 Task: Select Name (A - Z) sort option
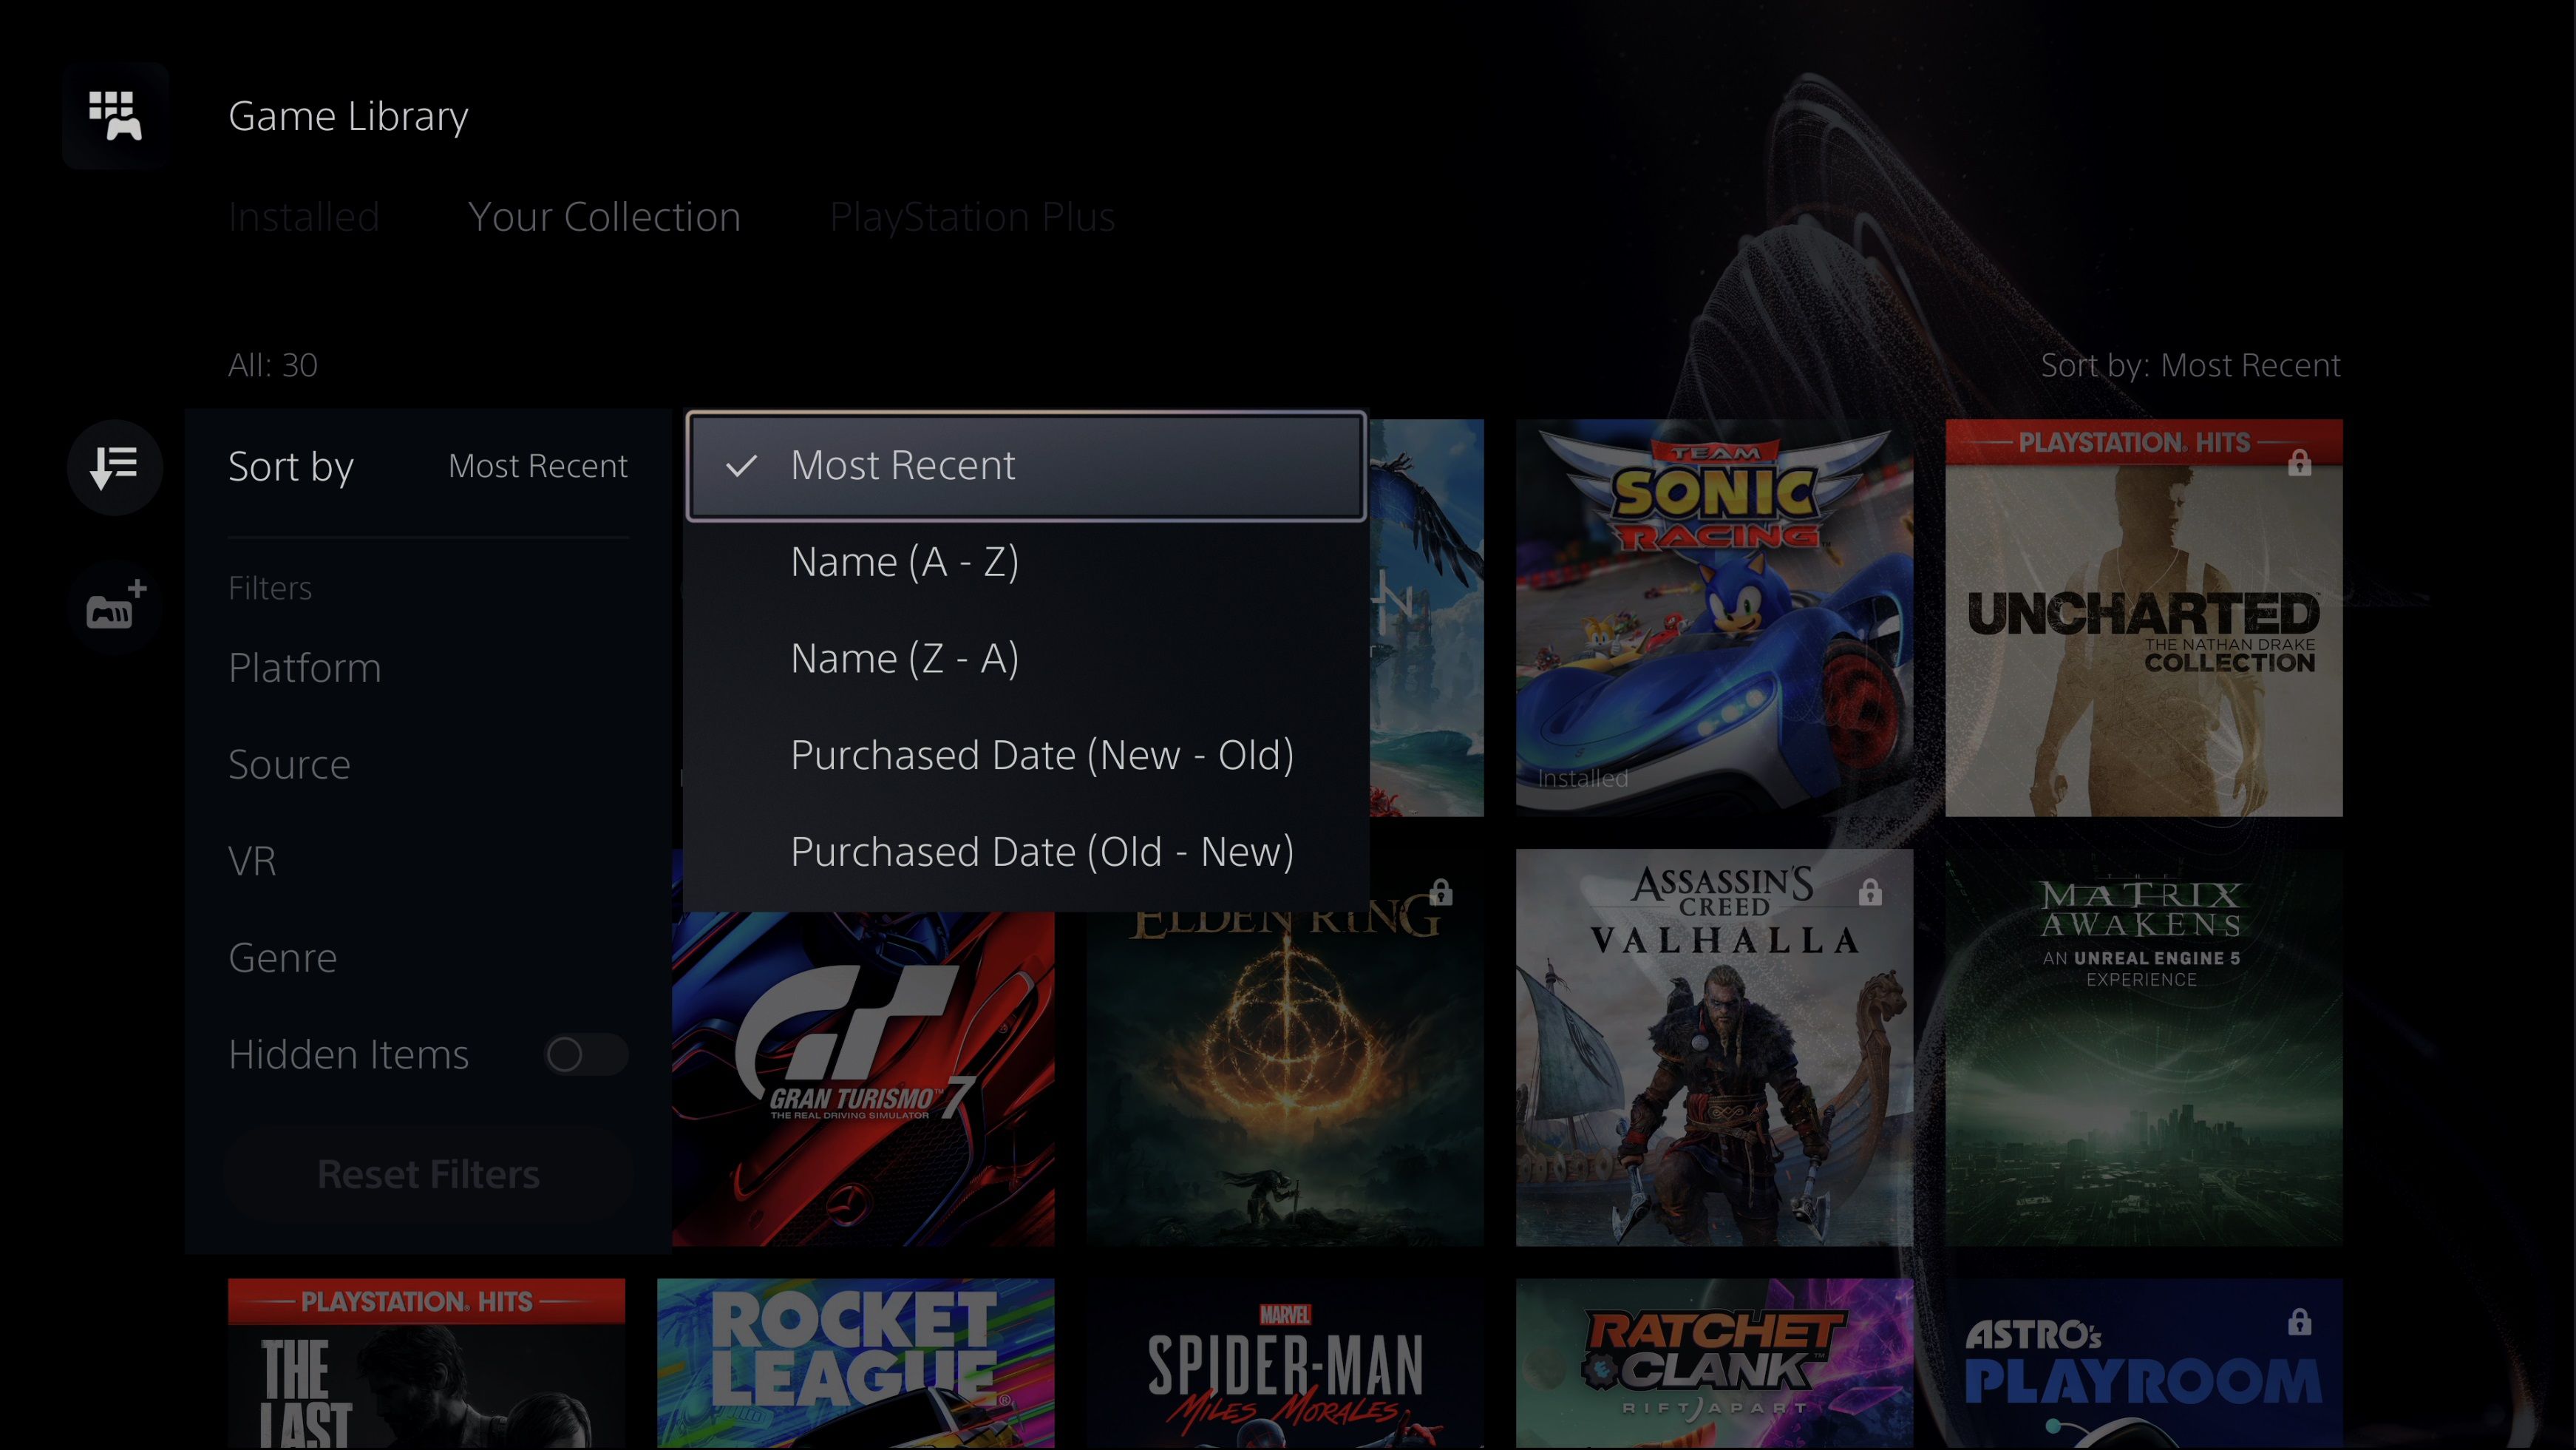pos(904,562)
